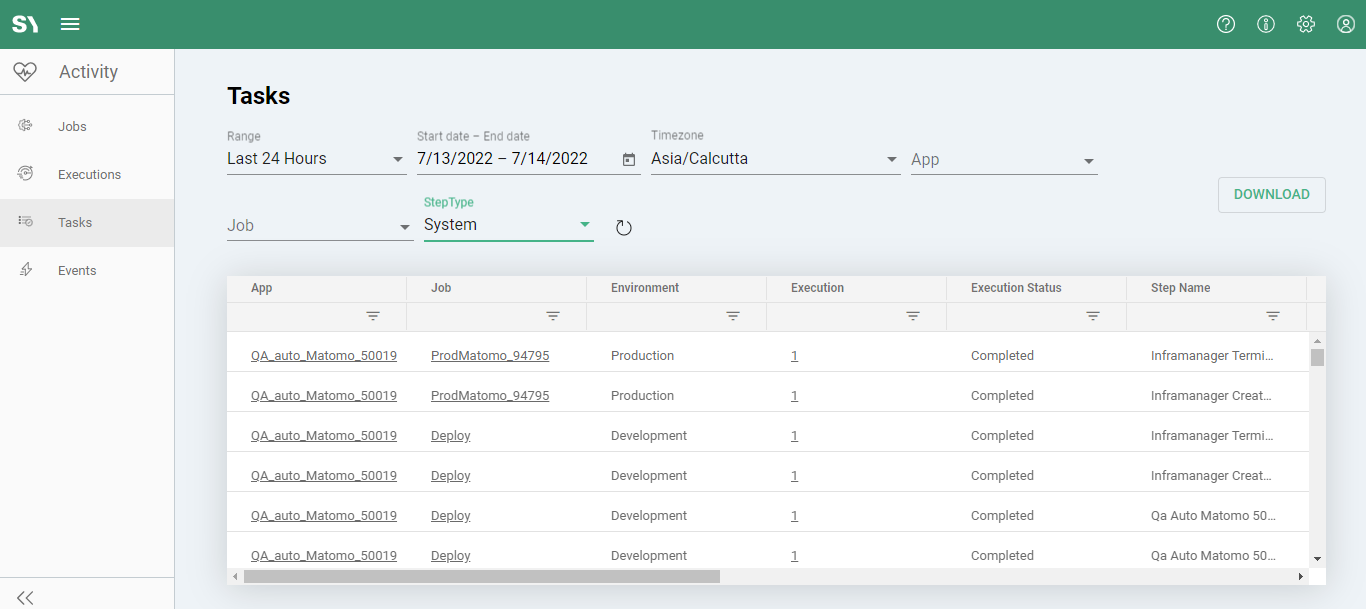Click the refresh icon beside StepType
Image resolution: width=1366 pixels, height=609 pixels.
click(x=624, y=228)
